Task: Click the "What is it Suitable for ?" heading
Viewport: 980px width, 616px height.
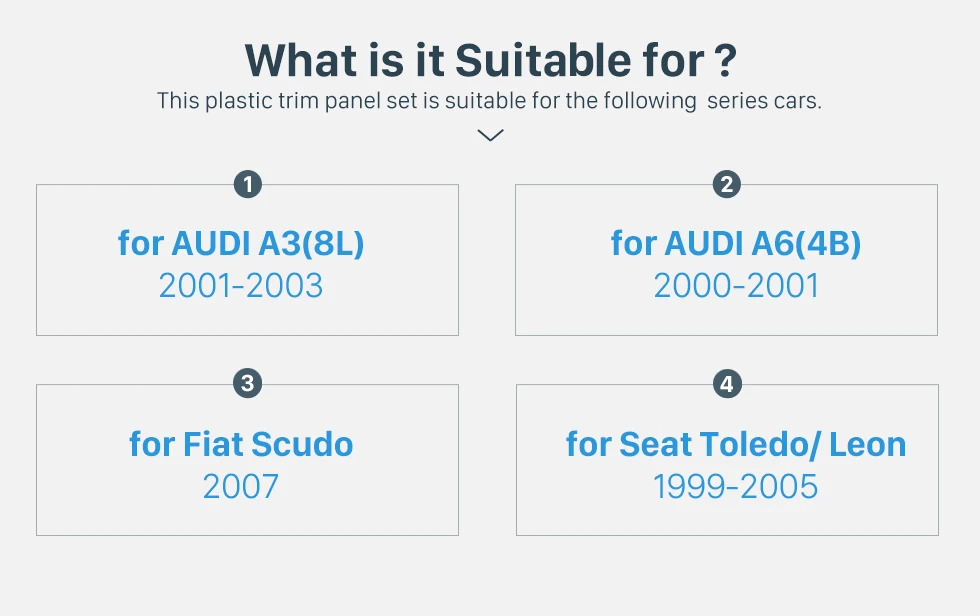Action: 491,61
